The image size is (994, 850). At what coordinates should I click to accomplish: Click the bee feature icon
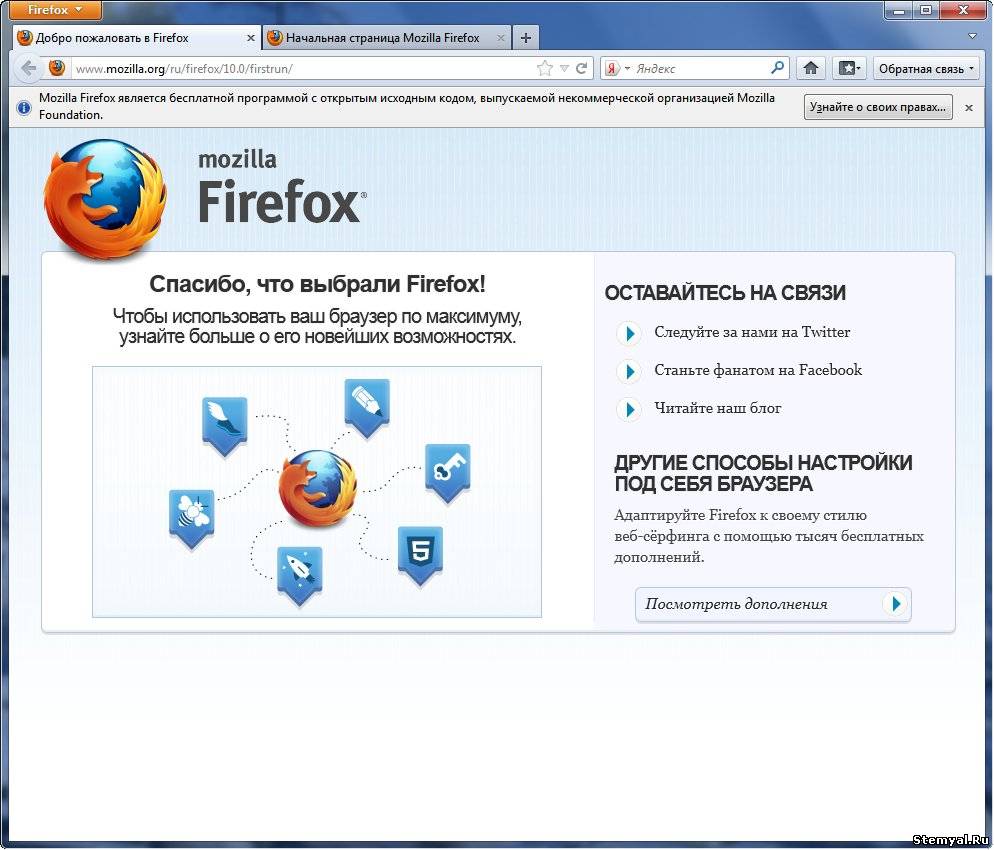pos(191,518)
